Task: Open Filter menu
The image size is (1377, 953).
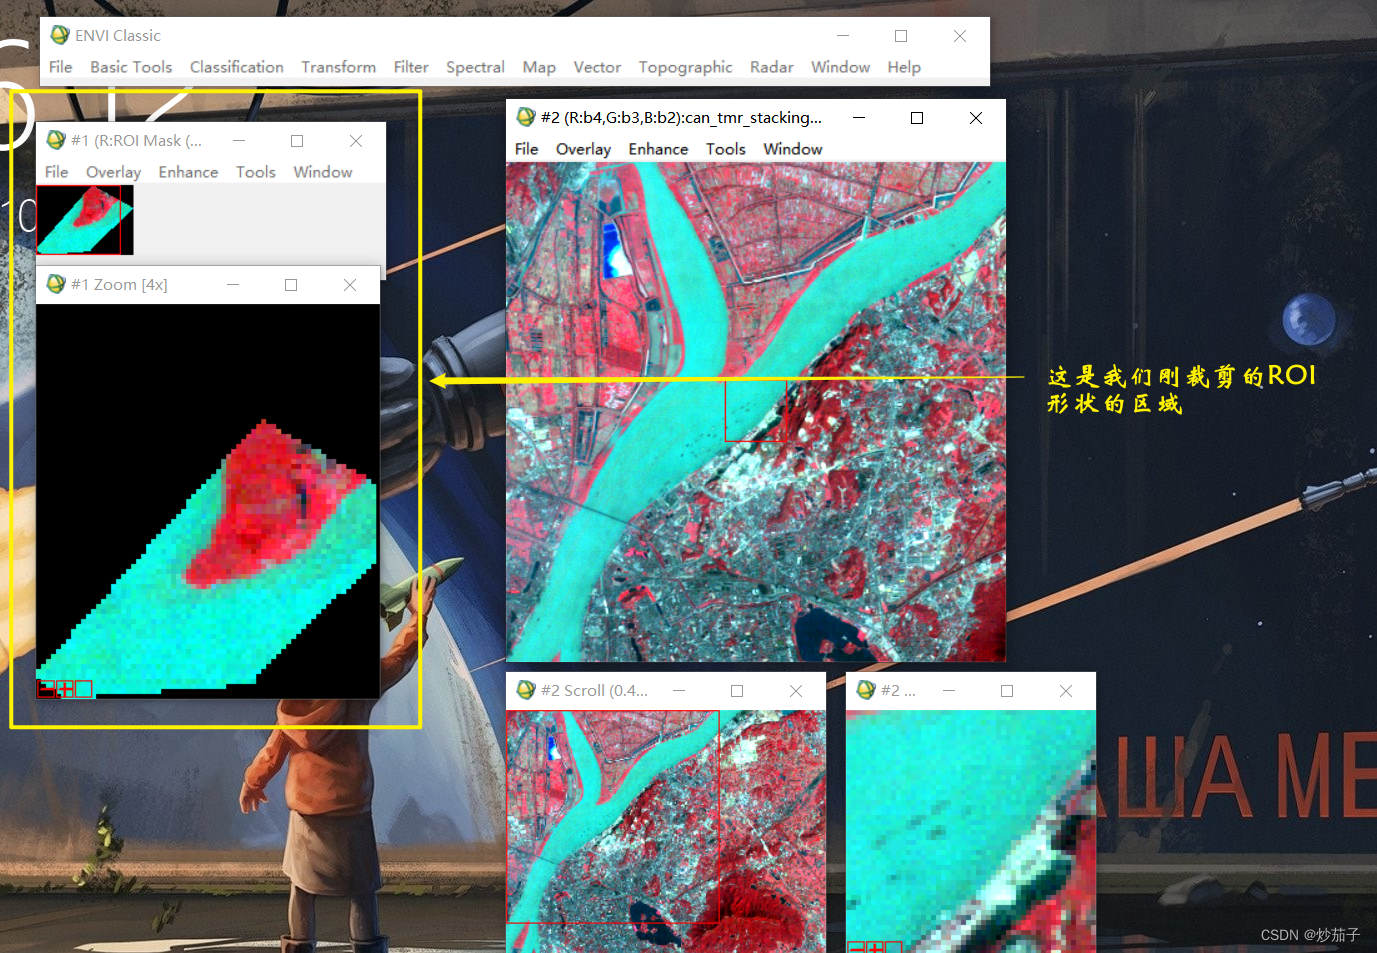Action: tap(411, 67)
